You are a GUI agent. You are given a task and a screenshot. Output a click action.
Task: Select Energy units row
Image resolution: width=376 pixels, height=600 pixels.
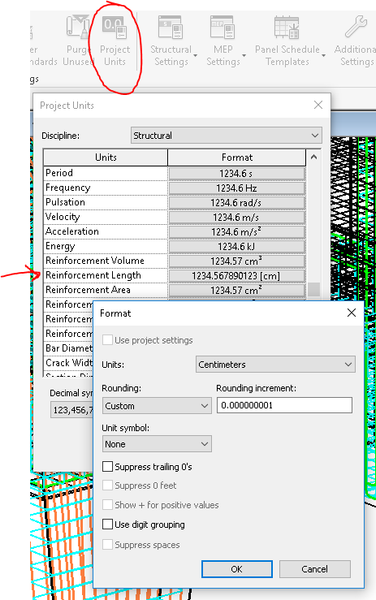pyautogui.click(x=106, y=246)
